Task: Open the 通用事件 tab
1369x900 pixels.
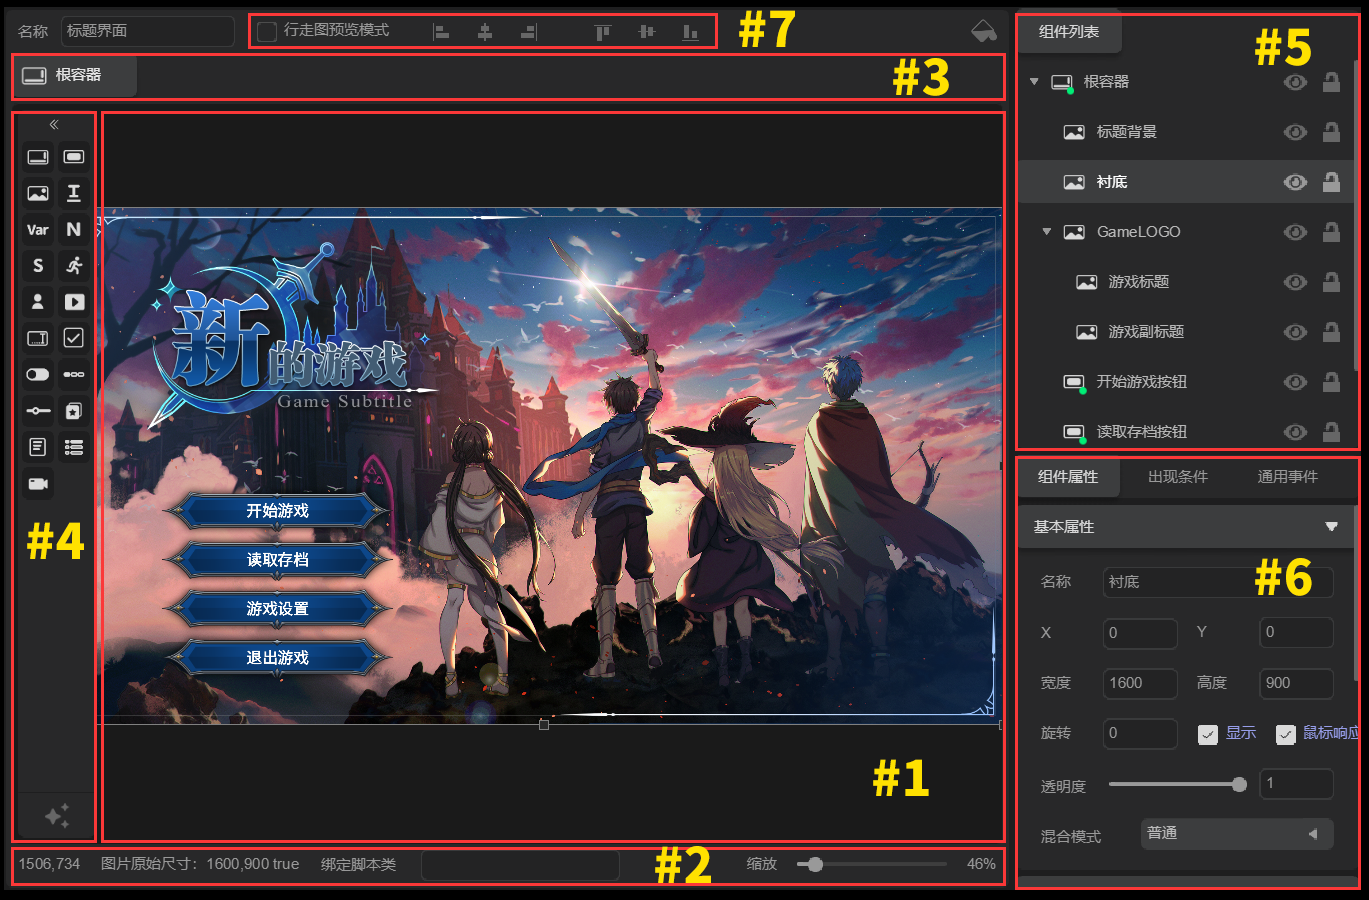Action: (1288, 477)
